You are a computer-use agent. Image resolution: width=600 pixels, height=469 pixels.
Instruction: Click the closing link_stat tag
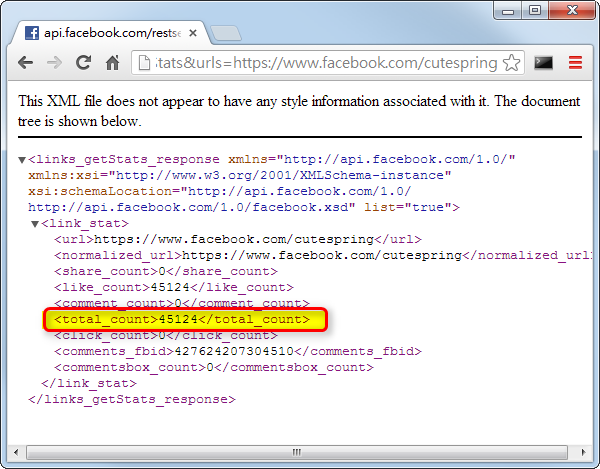point(89,384)
